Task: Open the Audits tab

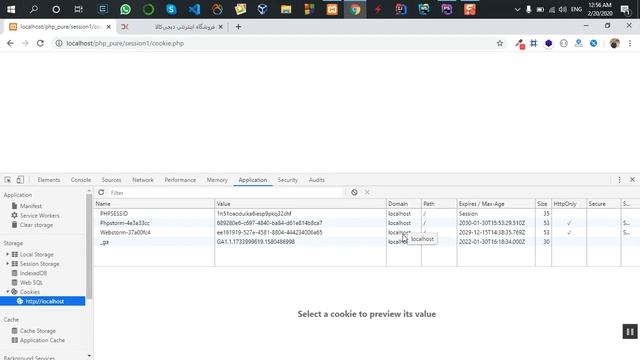Action: pyautogui.click(x=317, y=180)
